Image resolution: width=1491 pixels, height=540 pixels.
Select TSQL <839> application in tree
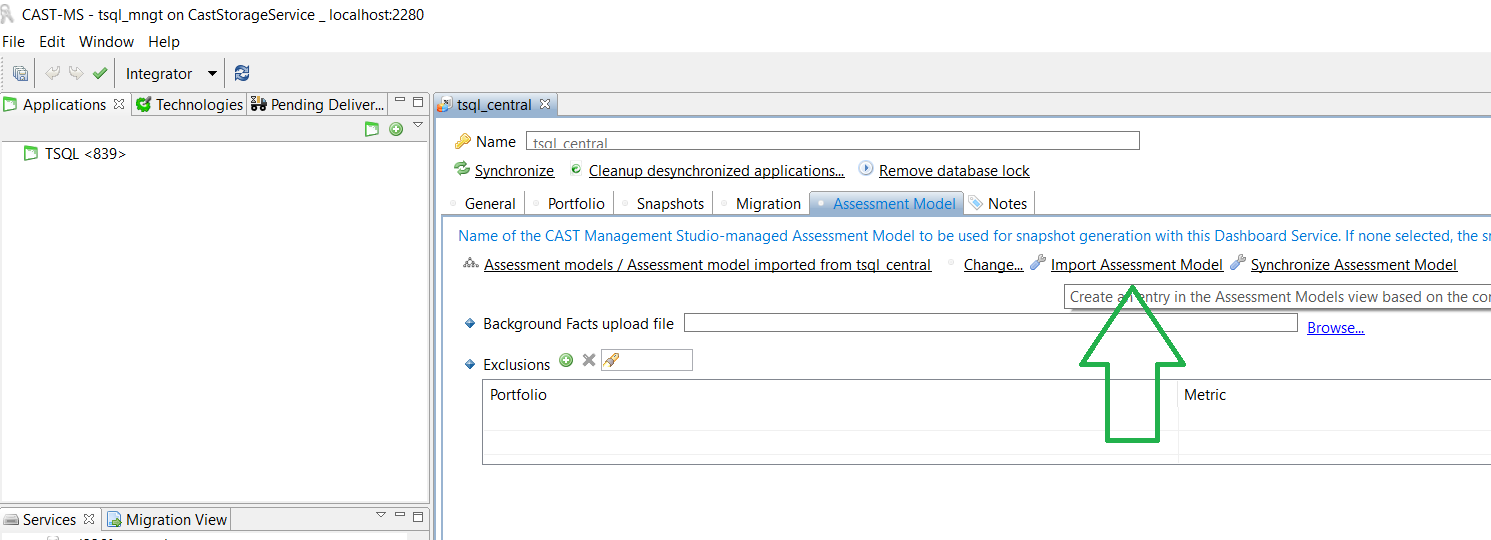pyautogui.click(x=85, y=154)
